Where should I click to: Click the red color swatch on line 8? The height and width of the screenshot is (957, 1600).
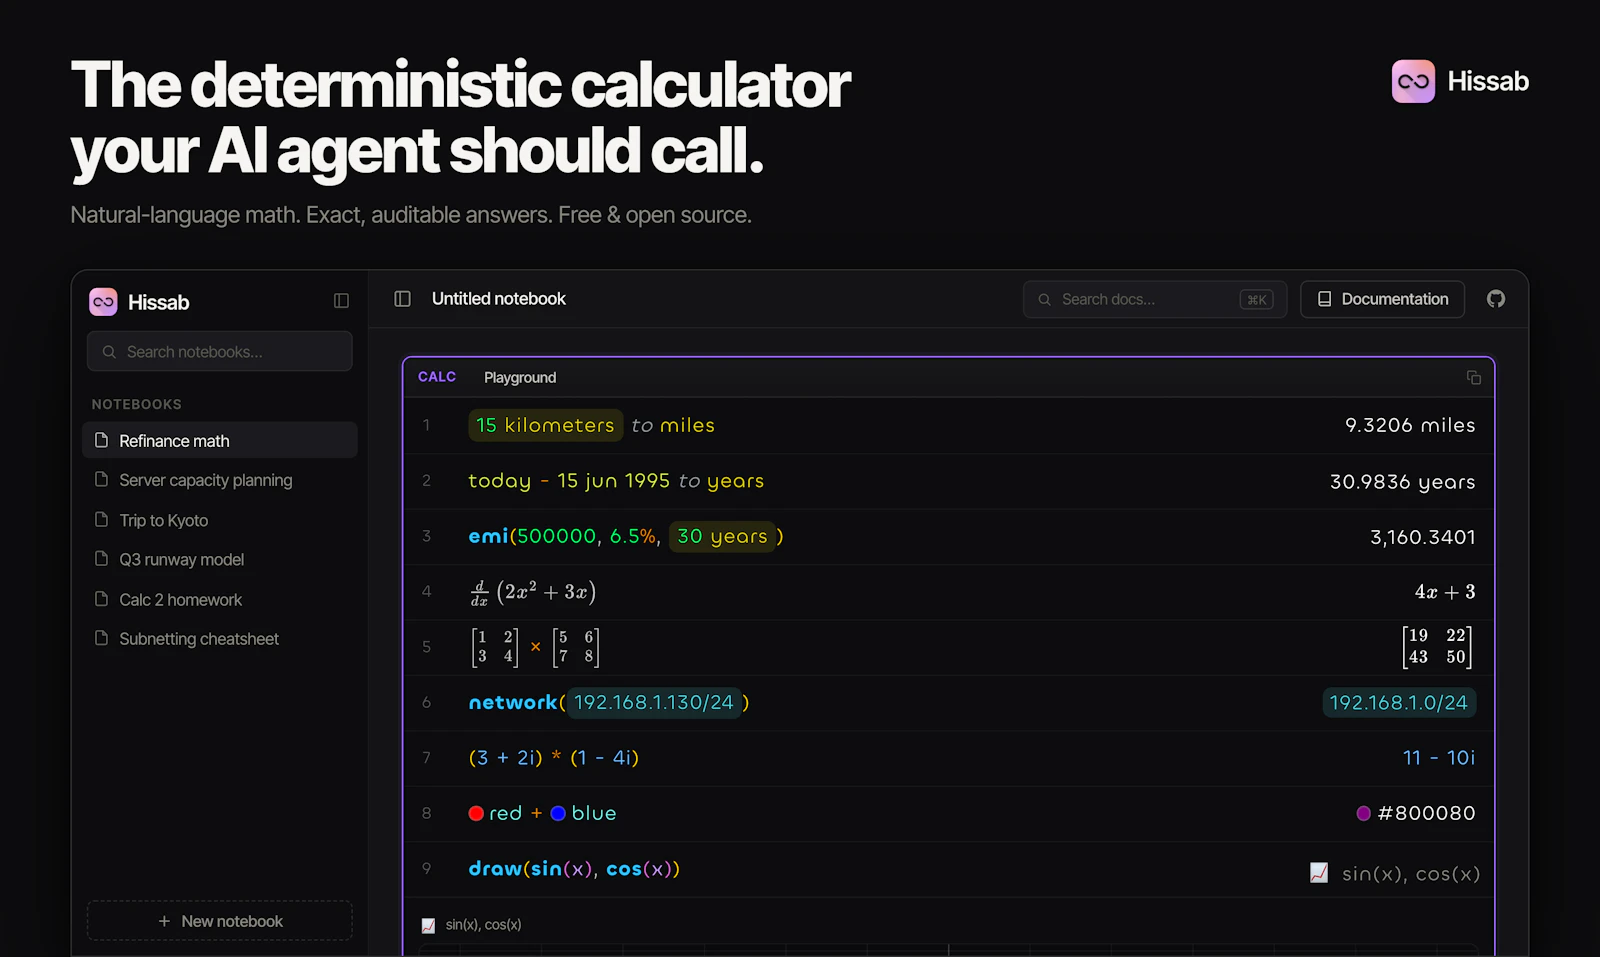476,813
